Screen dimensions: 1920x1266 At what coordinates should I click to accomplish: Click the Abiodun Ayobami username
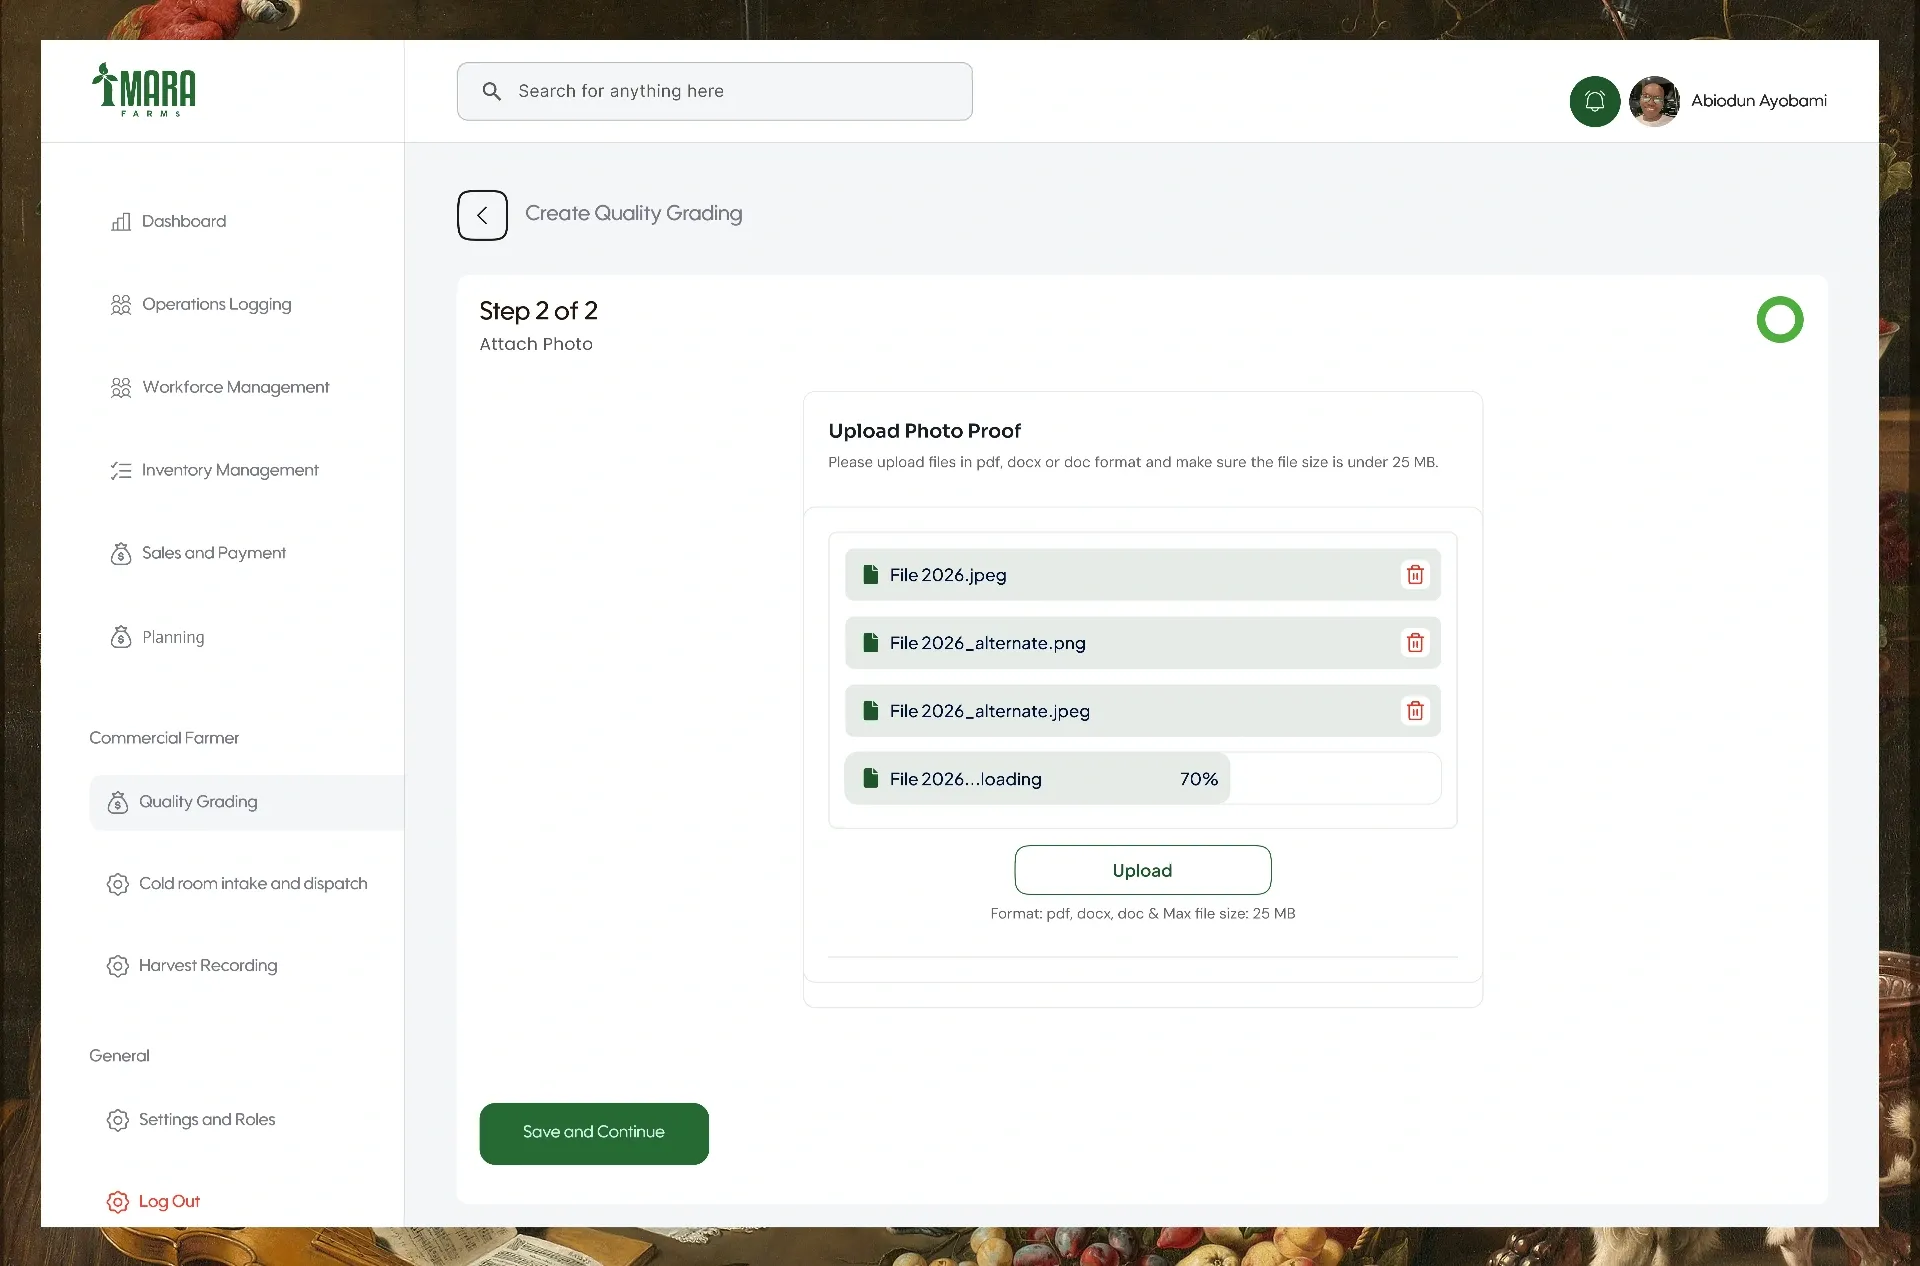tap(1759, 101)
